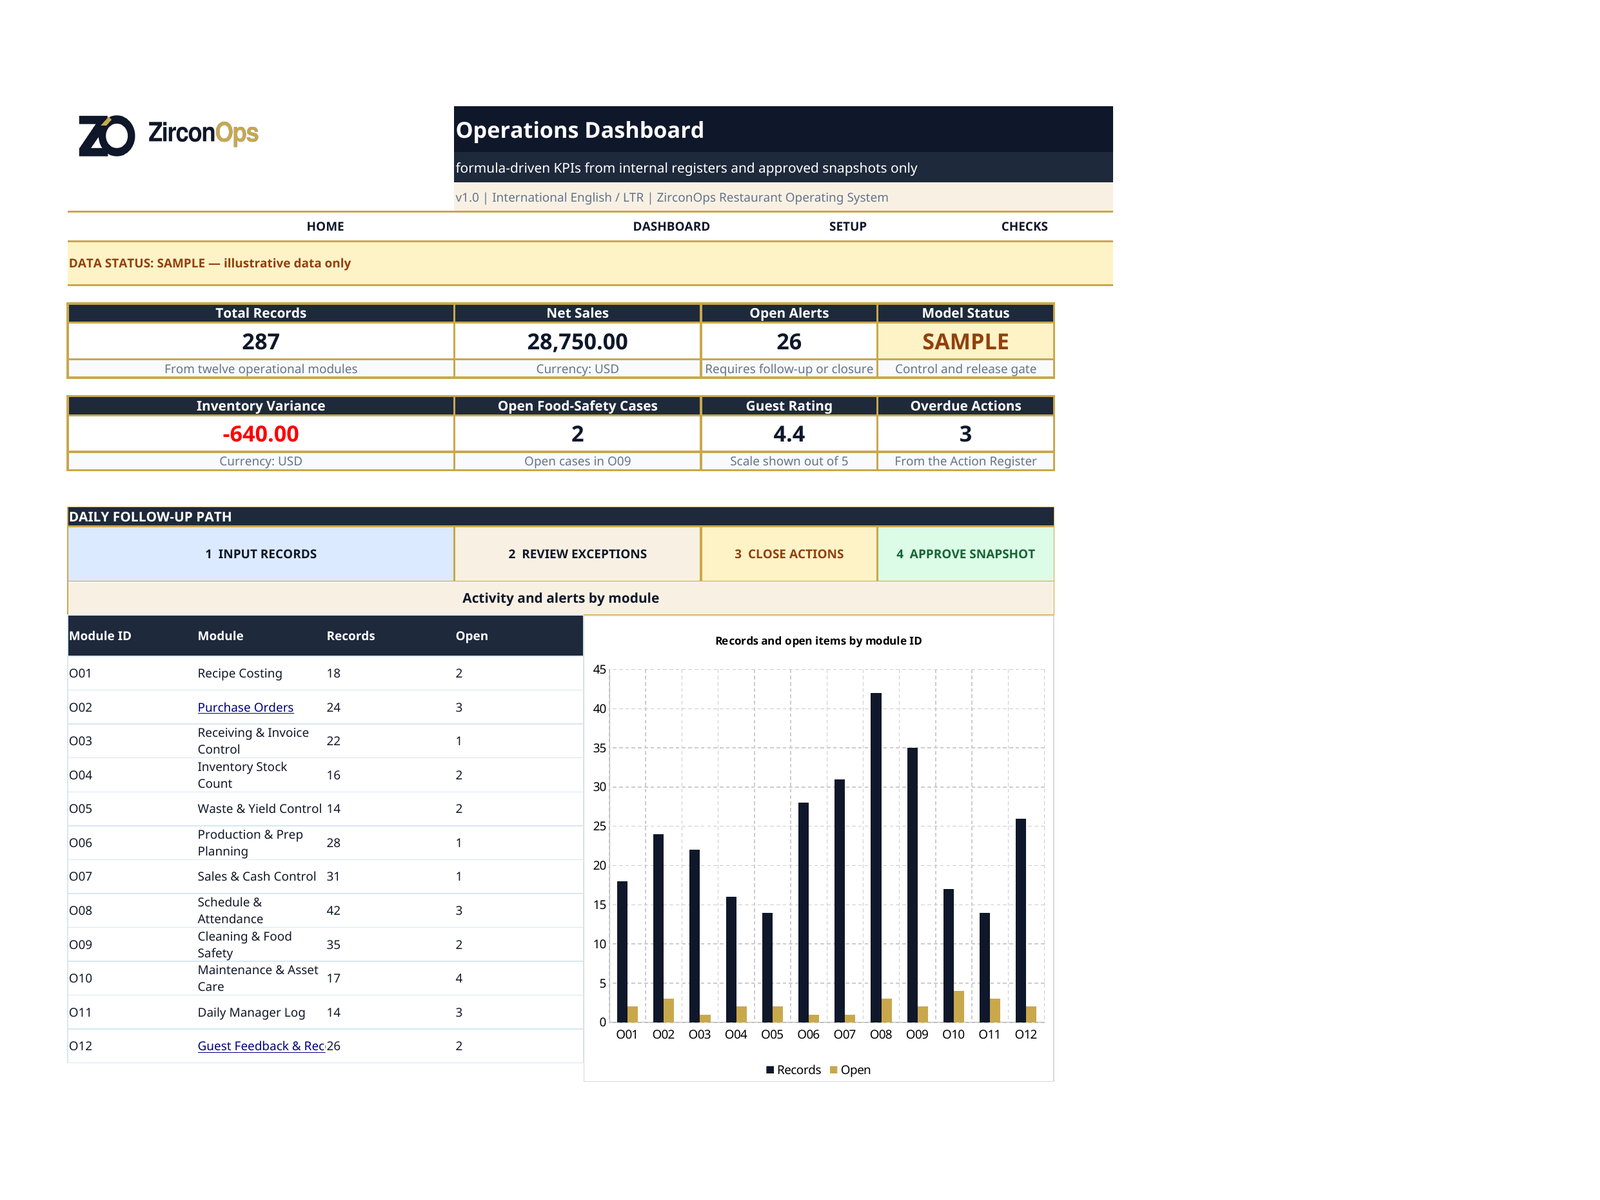This screenshot has width=1600, height=1200.
Task: Click the Waste & Yield Control cell
Action: (x=259, y=809)
